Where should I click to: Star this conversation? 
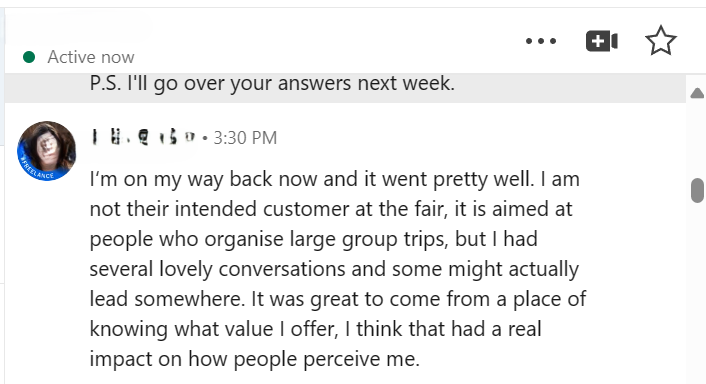pos(661,41)
